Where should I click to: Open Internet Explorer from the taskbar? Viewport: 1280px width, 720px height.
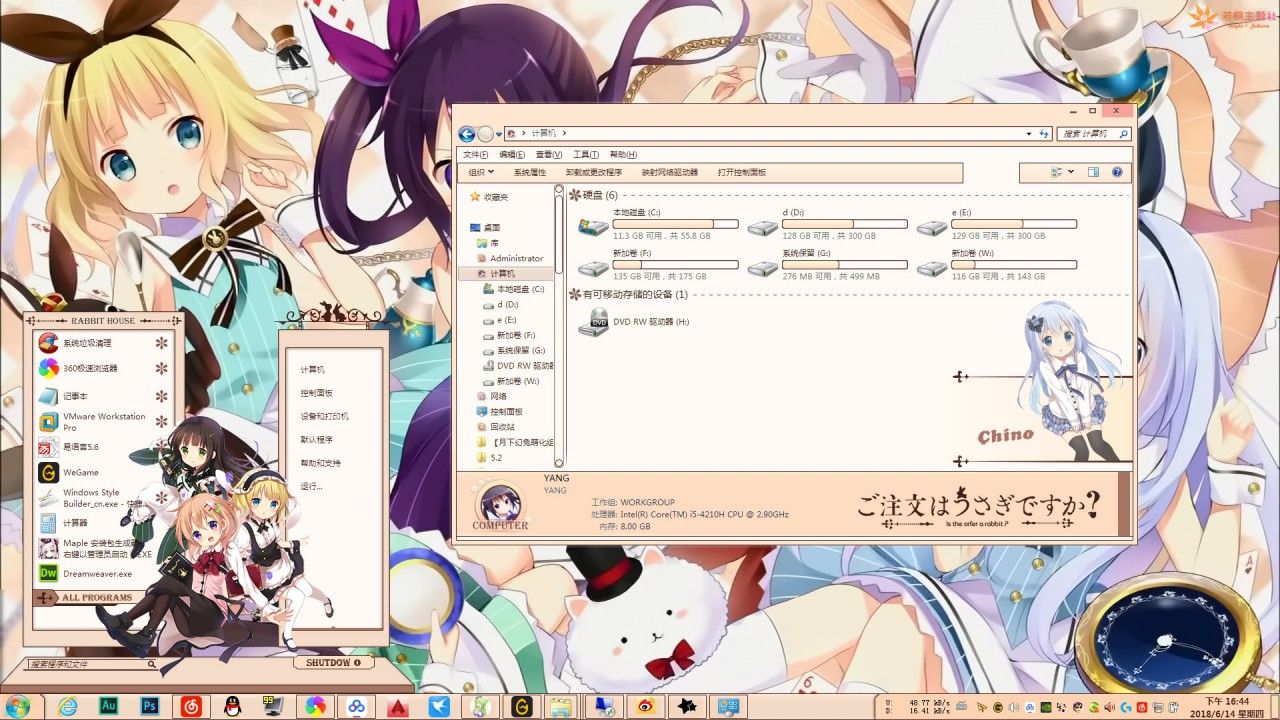point(68,706)
